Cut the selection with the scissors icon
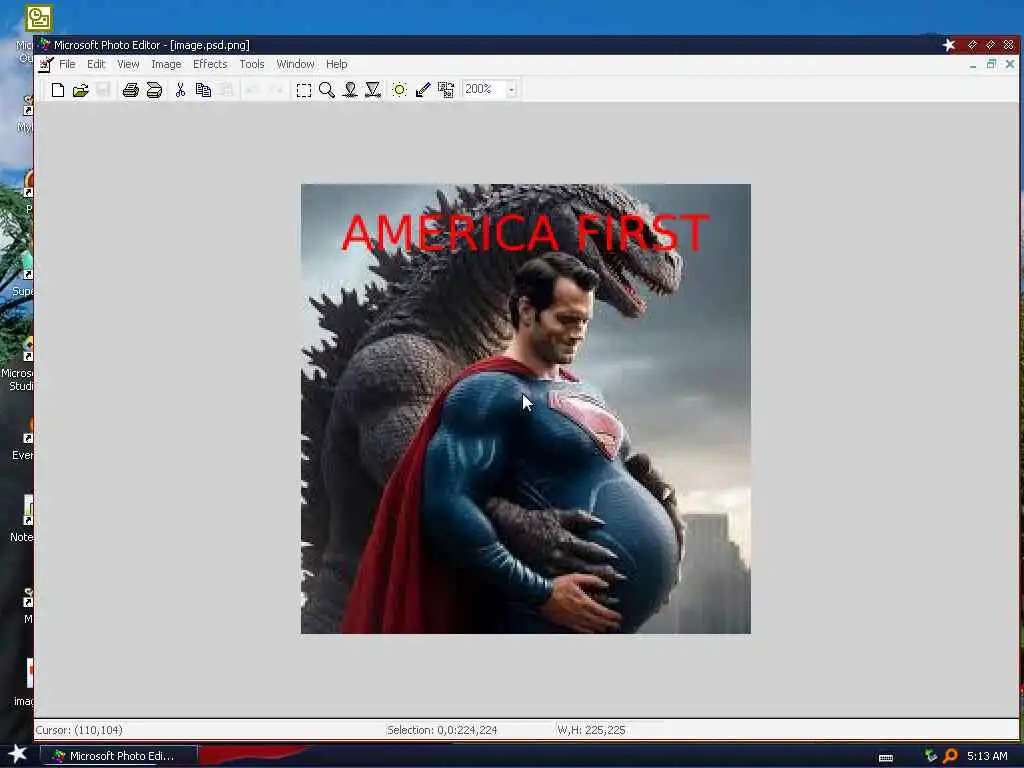 (180, 90)
